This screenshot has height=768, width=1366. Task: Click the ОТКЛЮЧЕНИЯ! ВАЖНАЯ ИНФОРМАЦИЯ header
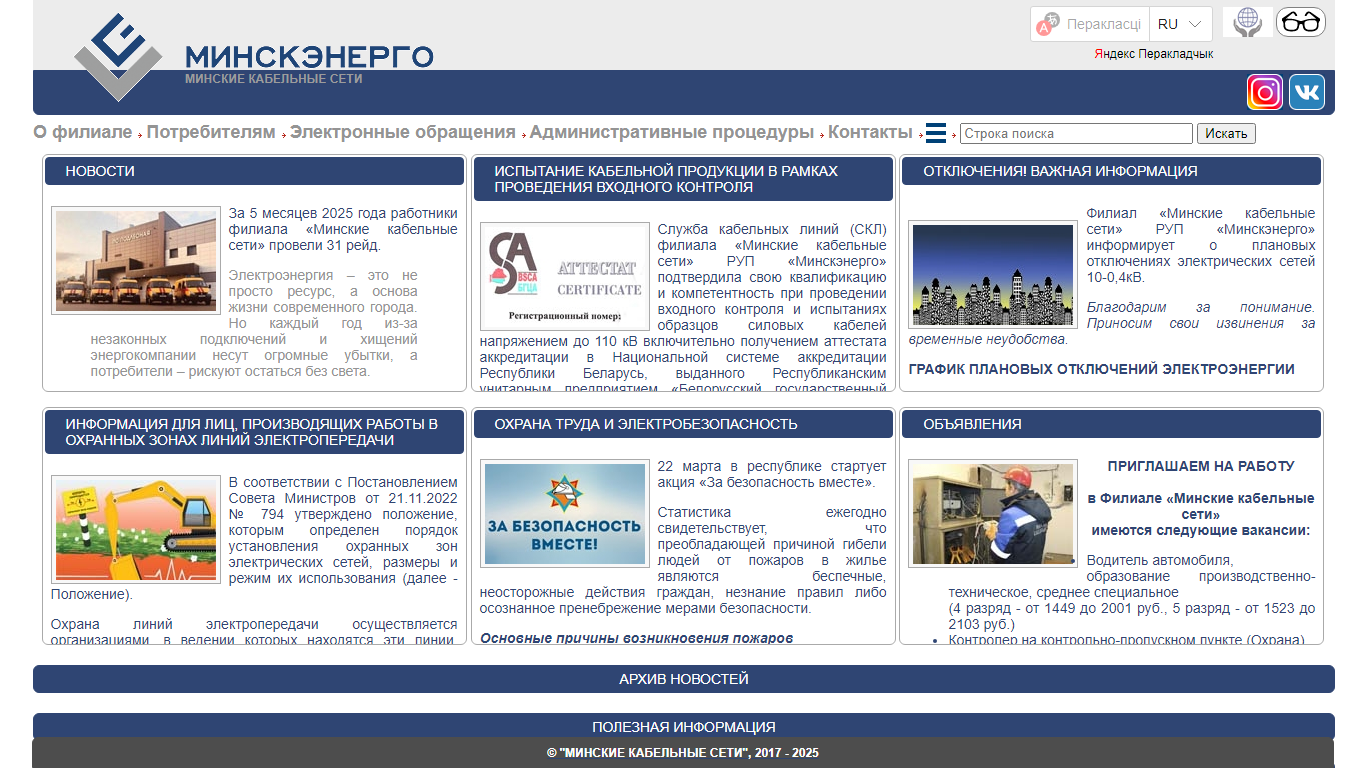tap(1111, 171)
